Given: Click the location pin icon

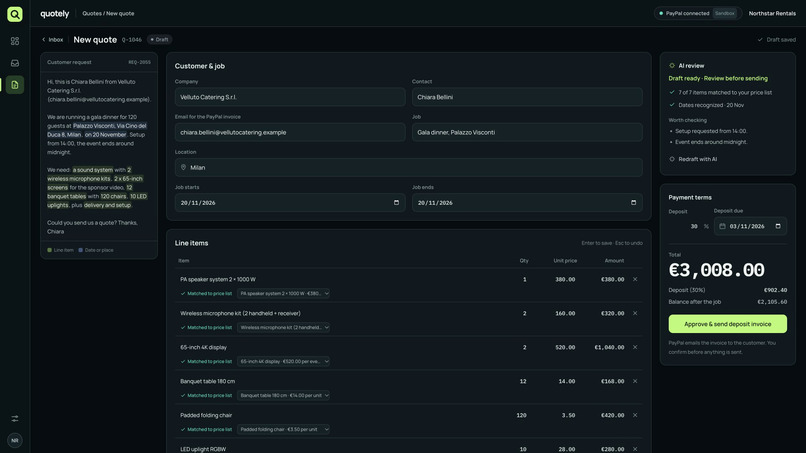Looking at the screenshot, I should 184,168.
